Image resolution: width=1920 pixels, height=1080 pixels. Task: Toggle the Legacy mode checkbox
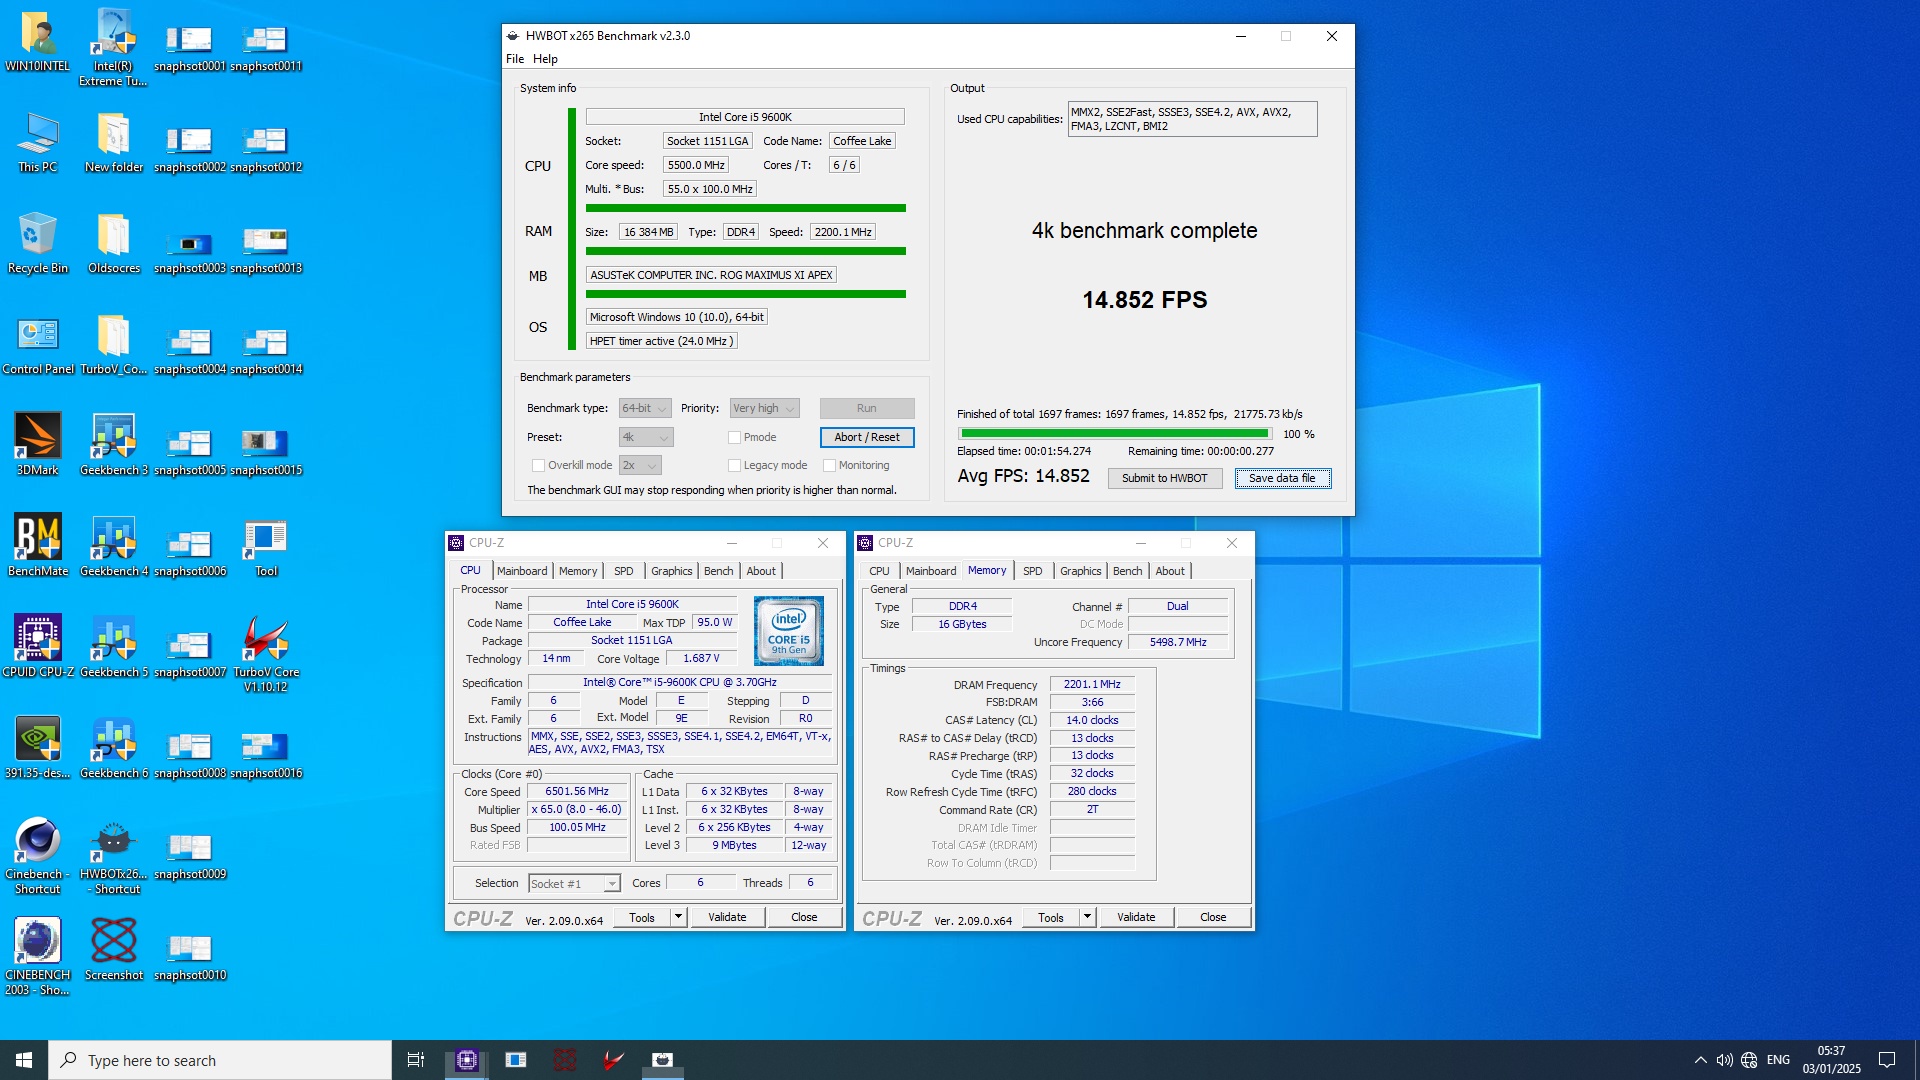(734, 465)
